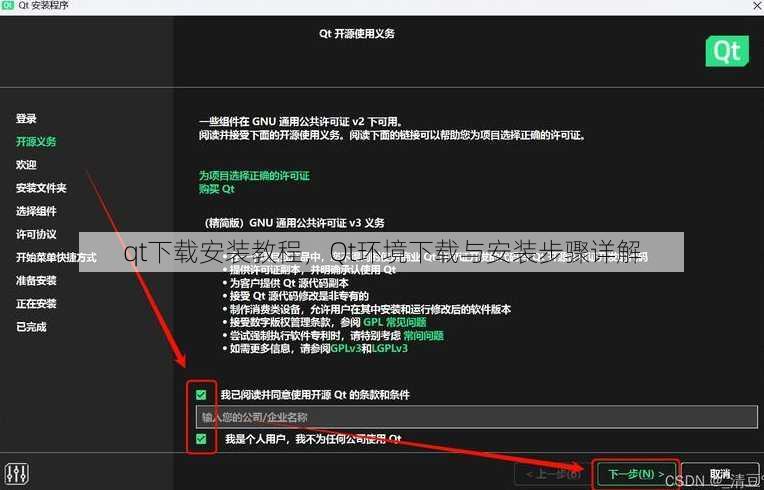Screen dimensions: 764x490
Task: Click the text (精简版) GNU 通用公共许可证 v3 义务
Action: pos(295,223)
